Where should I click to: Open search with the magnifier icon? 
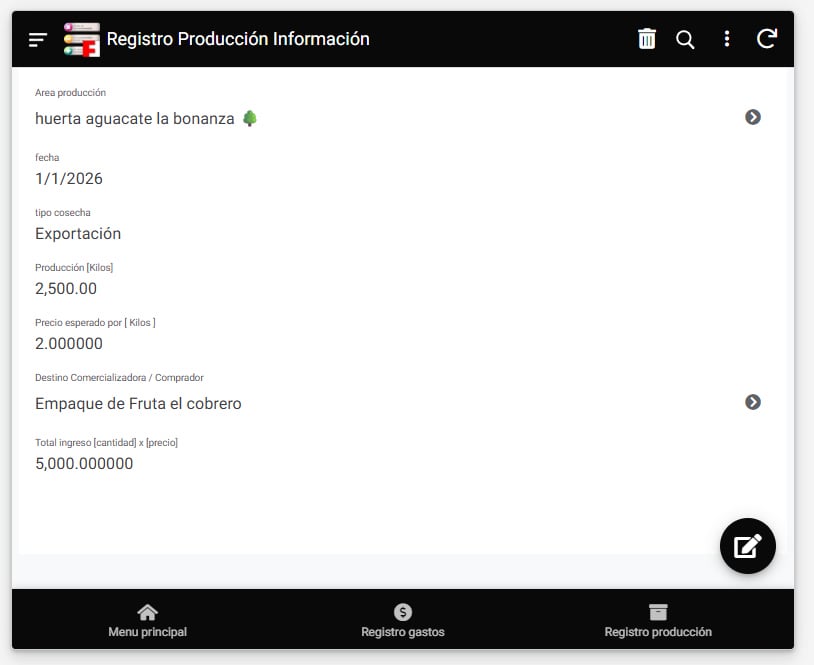point(685,39)
